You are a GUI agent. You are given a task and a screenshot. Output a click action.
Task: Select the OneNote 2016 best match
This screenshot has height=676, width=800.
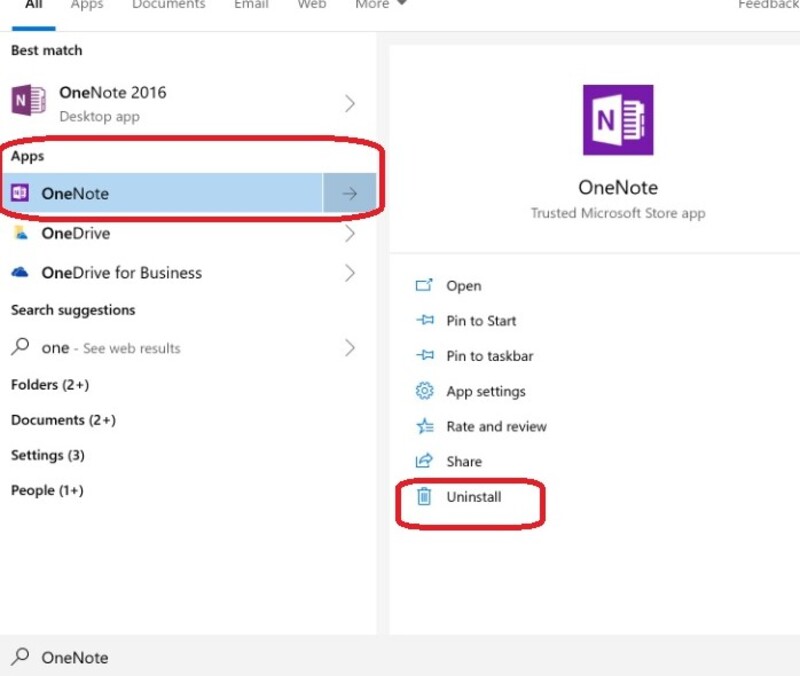pos(188,104)
